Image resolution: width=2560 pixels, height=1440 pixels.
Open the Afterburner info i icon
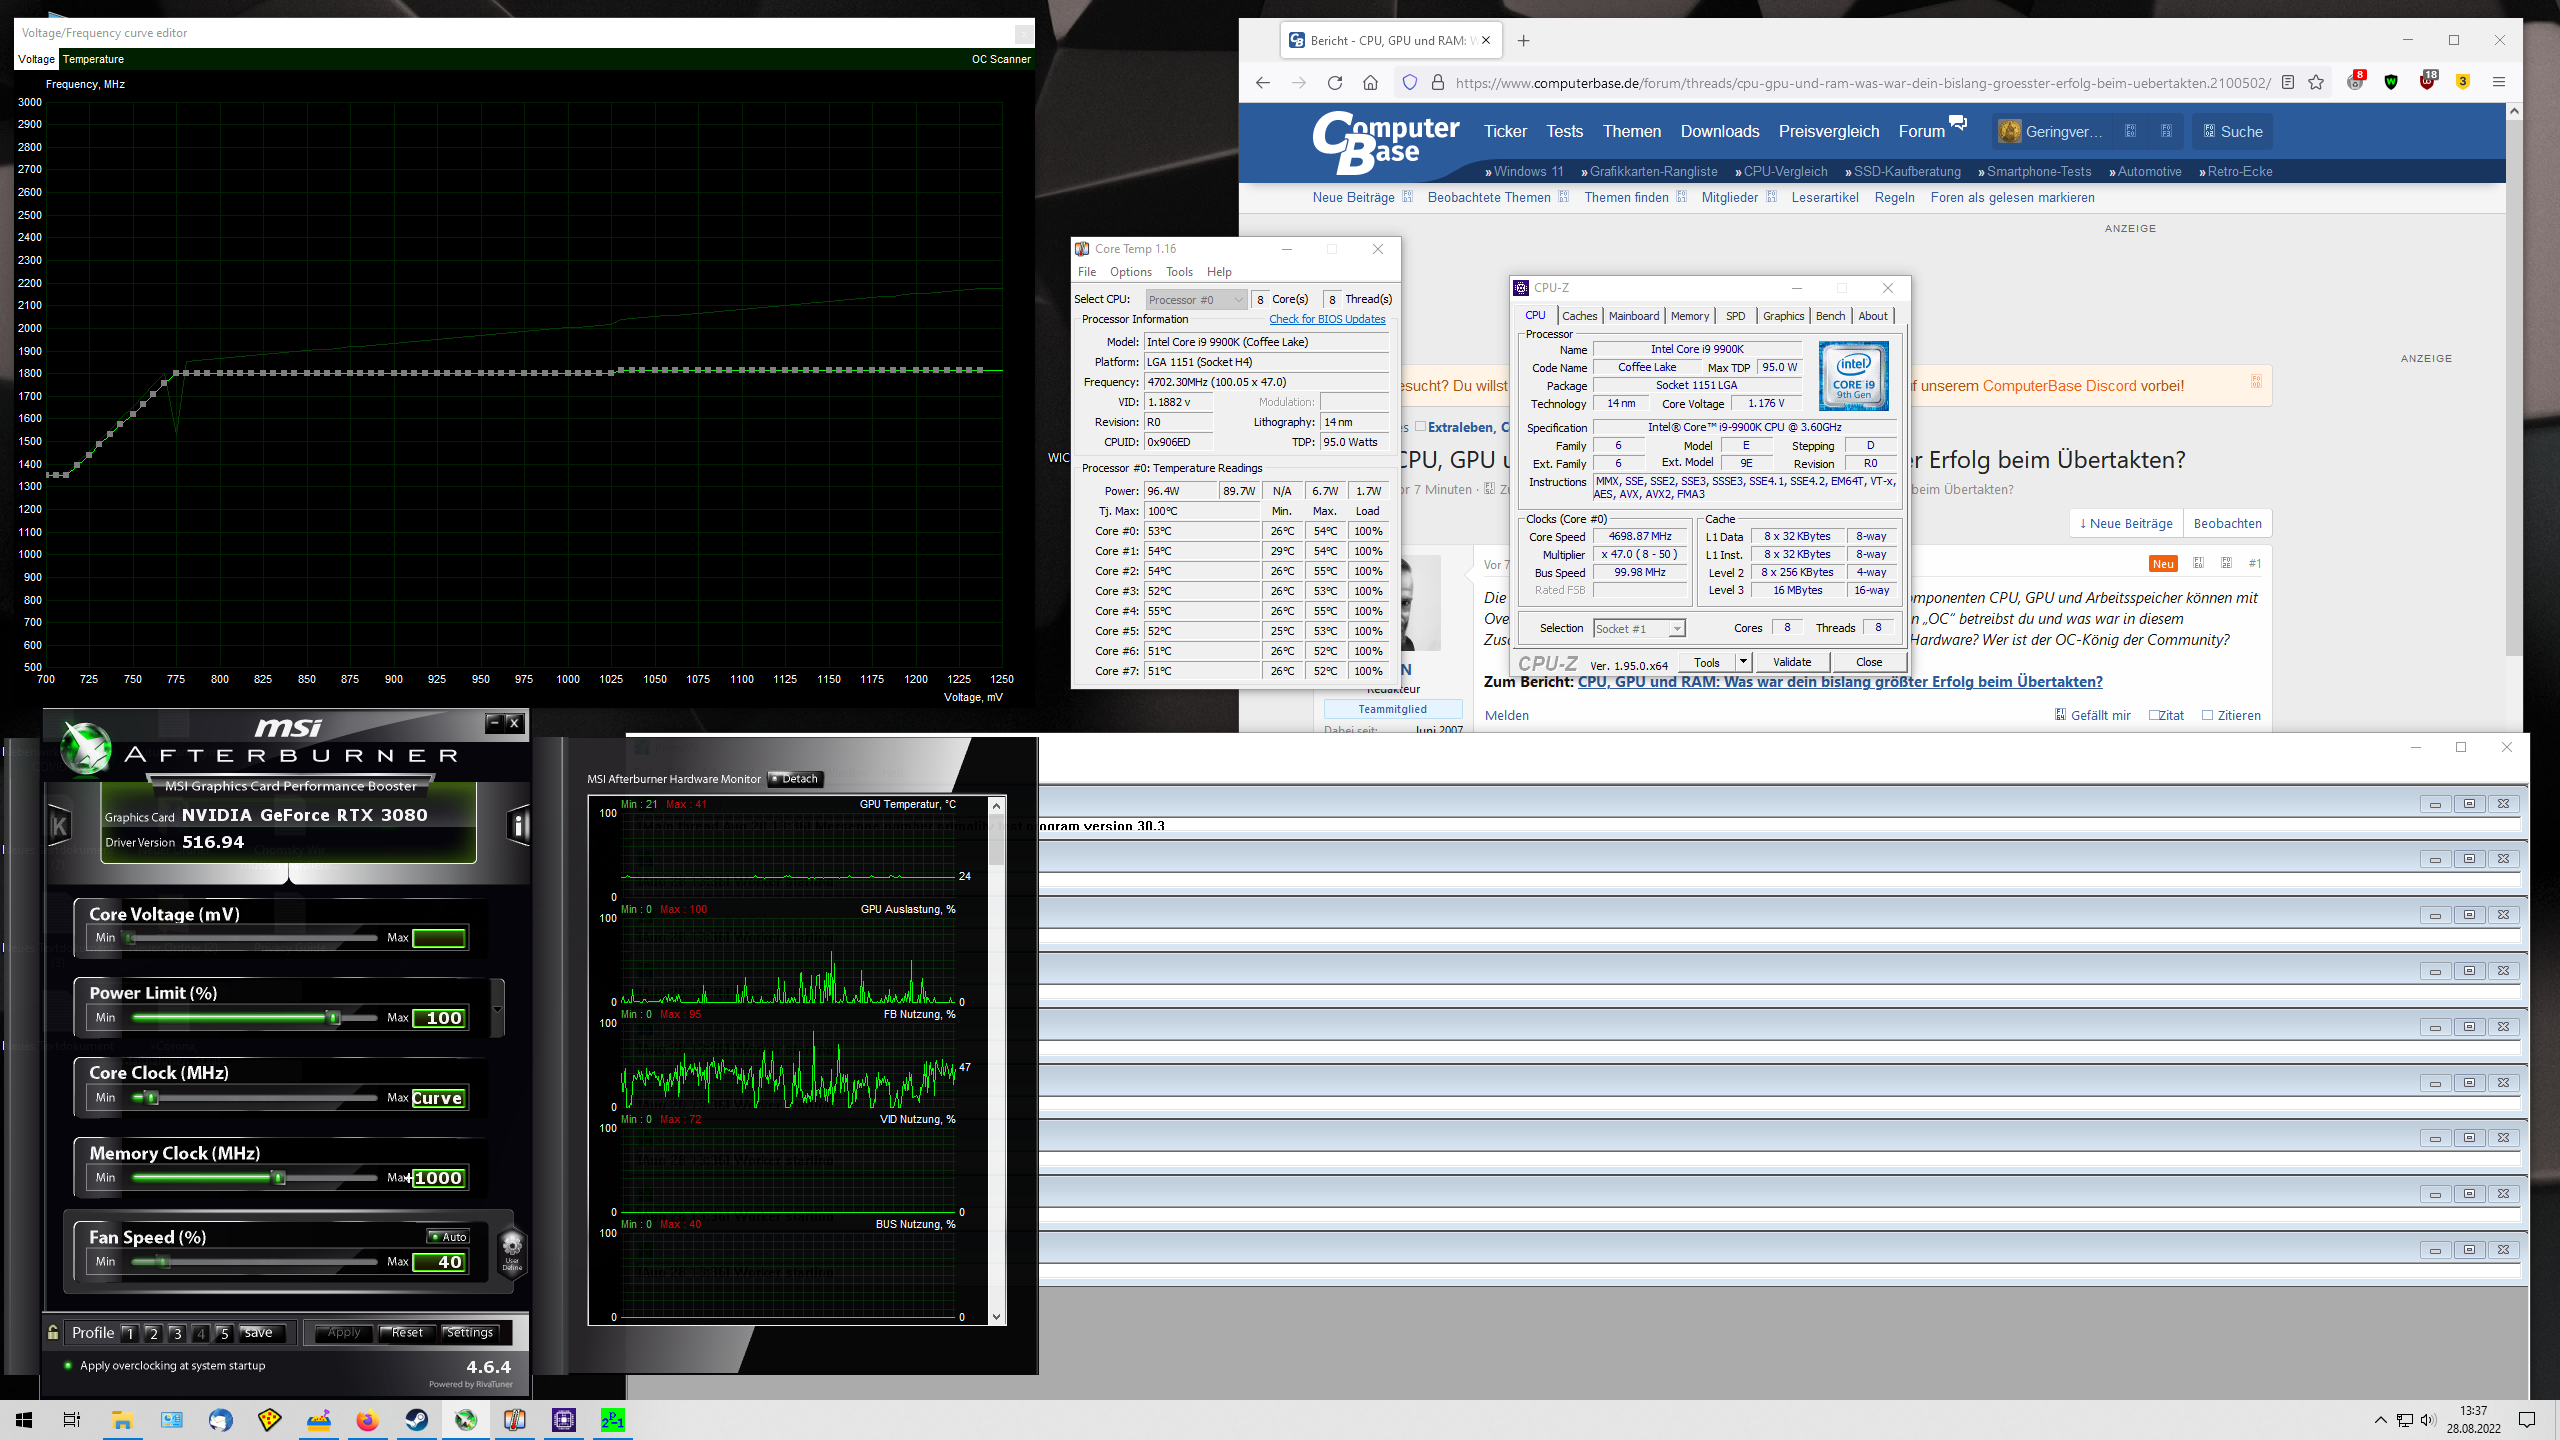tap(518, 826)
